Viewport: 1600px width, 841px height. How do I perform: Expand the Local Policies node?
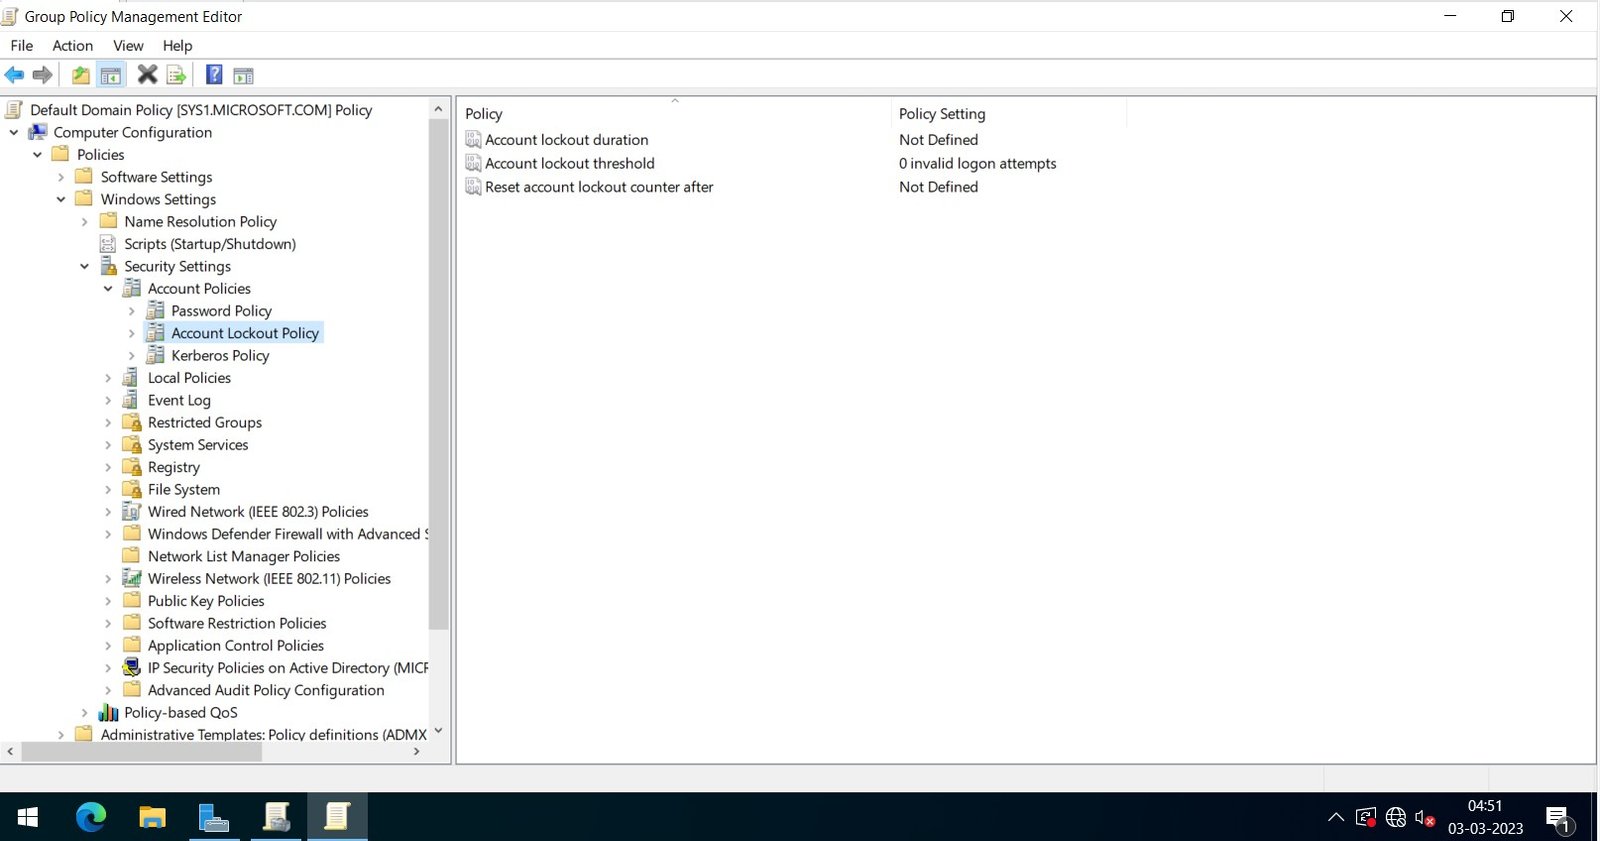[108, 378]
